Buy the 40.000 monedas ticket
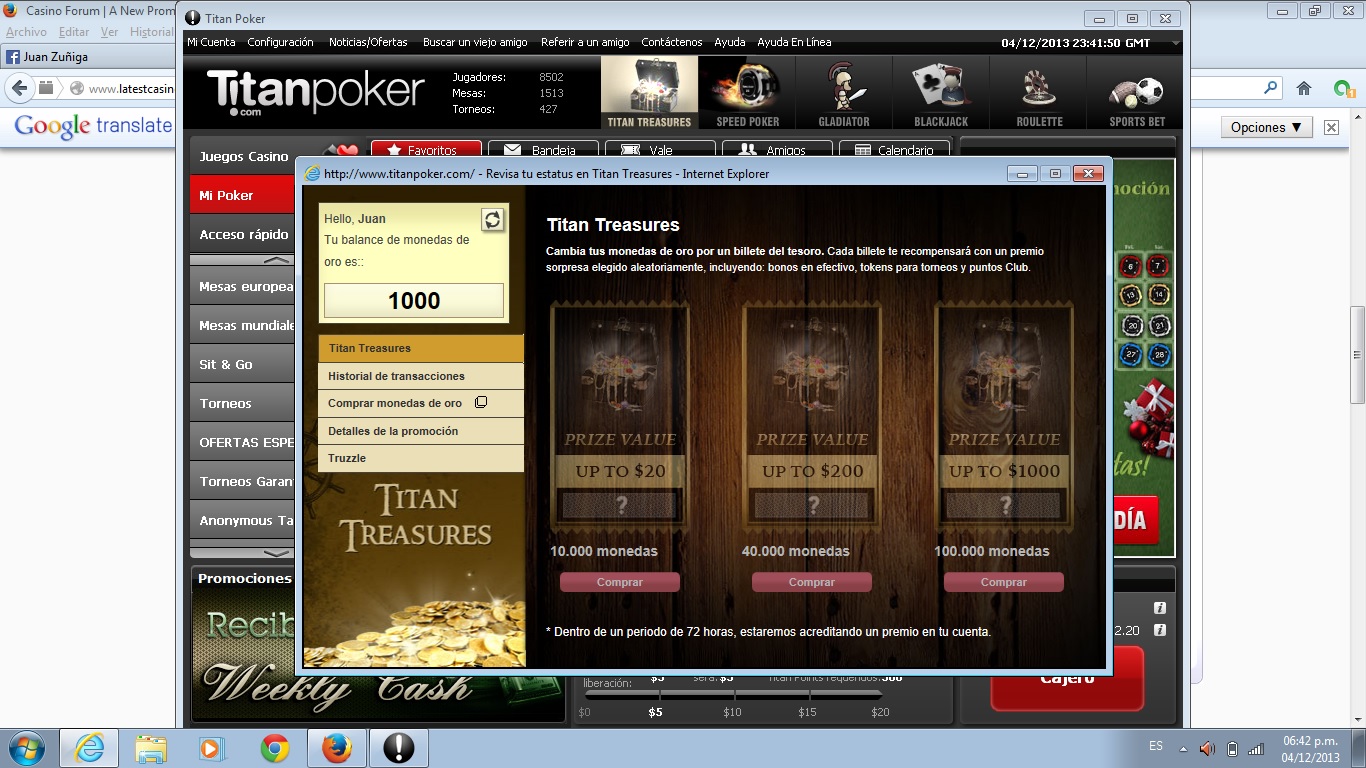This screenshot has height=768, width=1366. click(812, 582)
